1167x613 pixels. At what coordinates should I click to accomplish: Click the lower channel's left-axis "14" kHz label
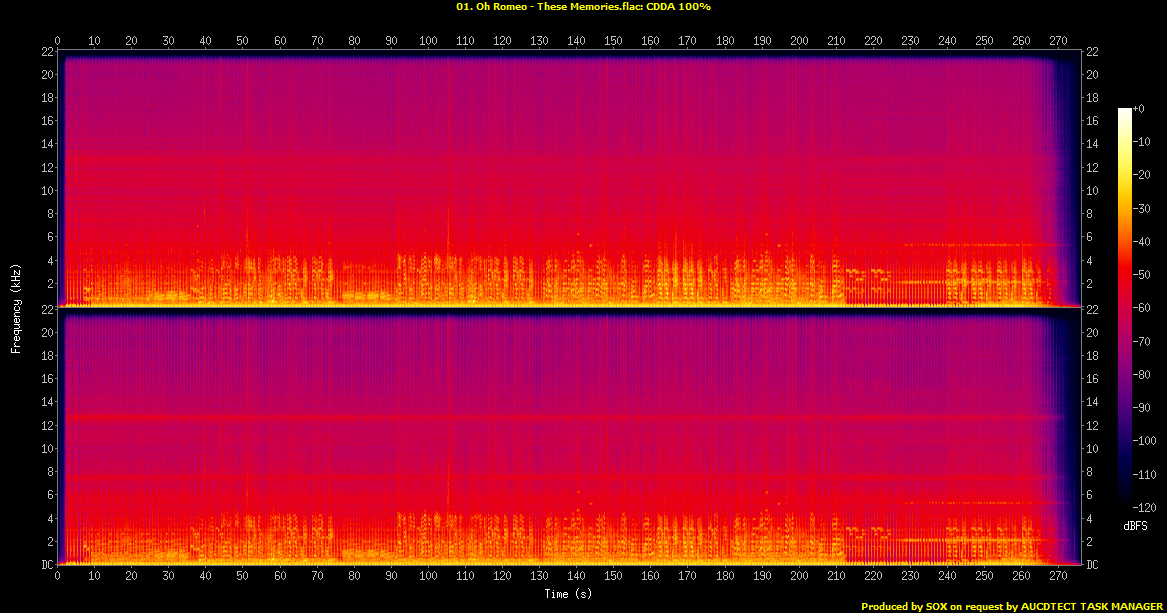pyautogui.click(x=48, y=402)
